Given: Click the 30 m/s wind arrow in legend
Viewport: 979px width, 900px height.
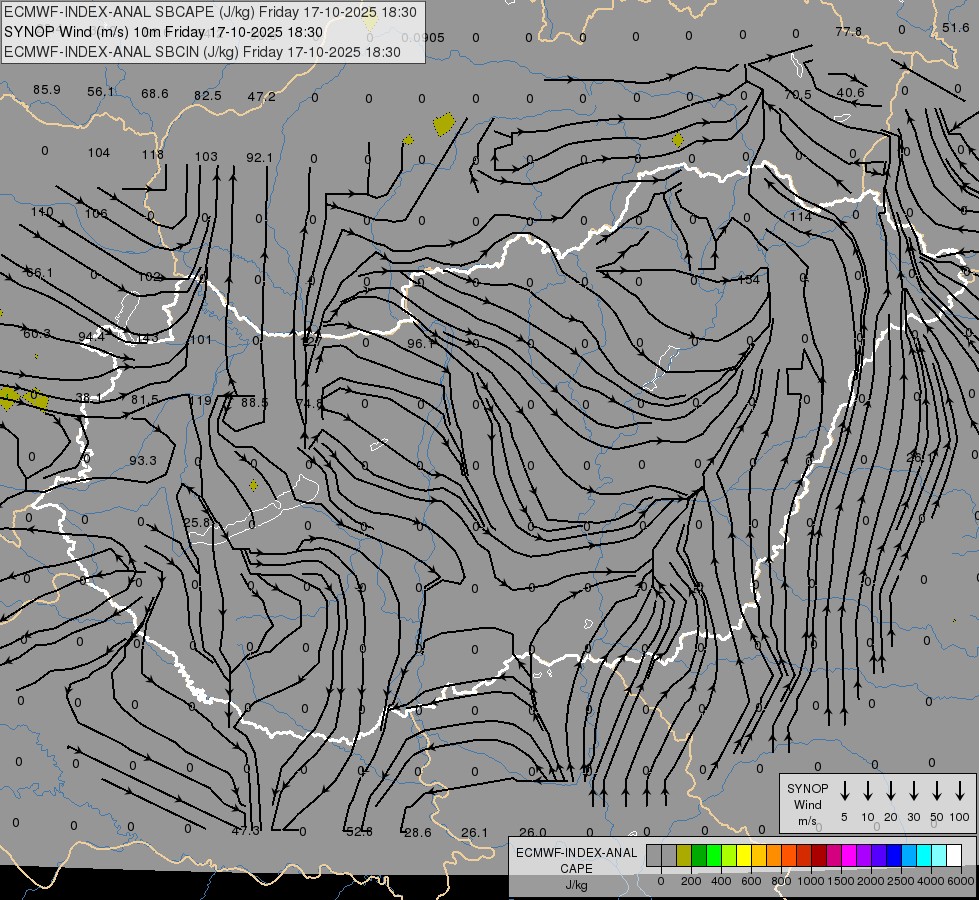Looking at the screenshot, I should coord(913,791).
